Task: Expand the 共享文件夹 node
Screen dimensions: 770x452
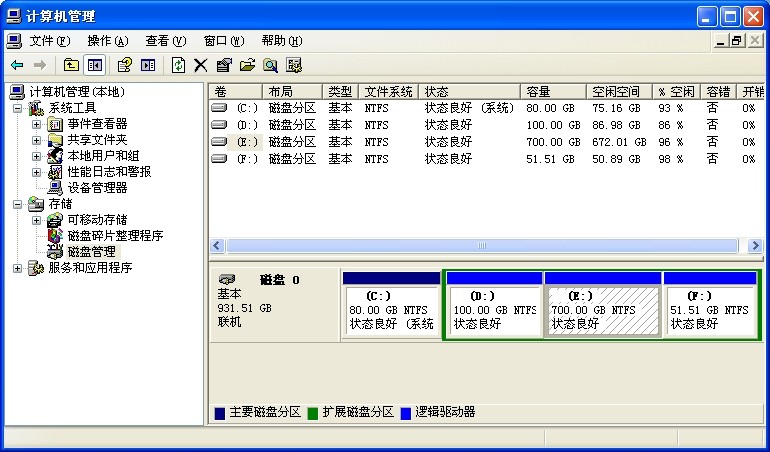Action: pyautogui.click(x=36, y=141)
